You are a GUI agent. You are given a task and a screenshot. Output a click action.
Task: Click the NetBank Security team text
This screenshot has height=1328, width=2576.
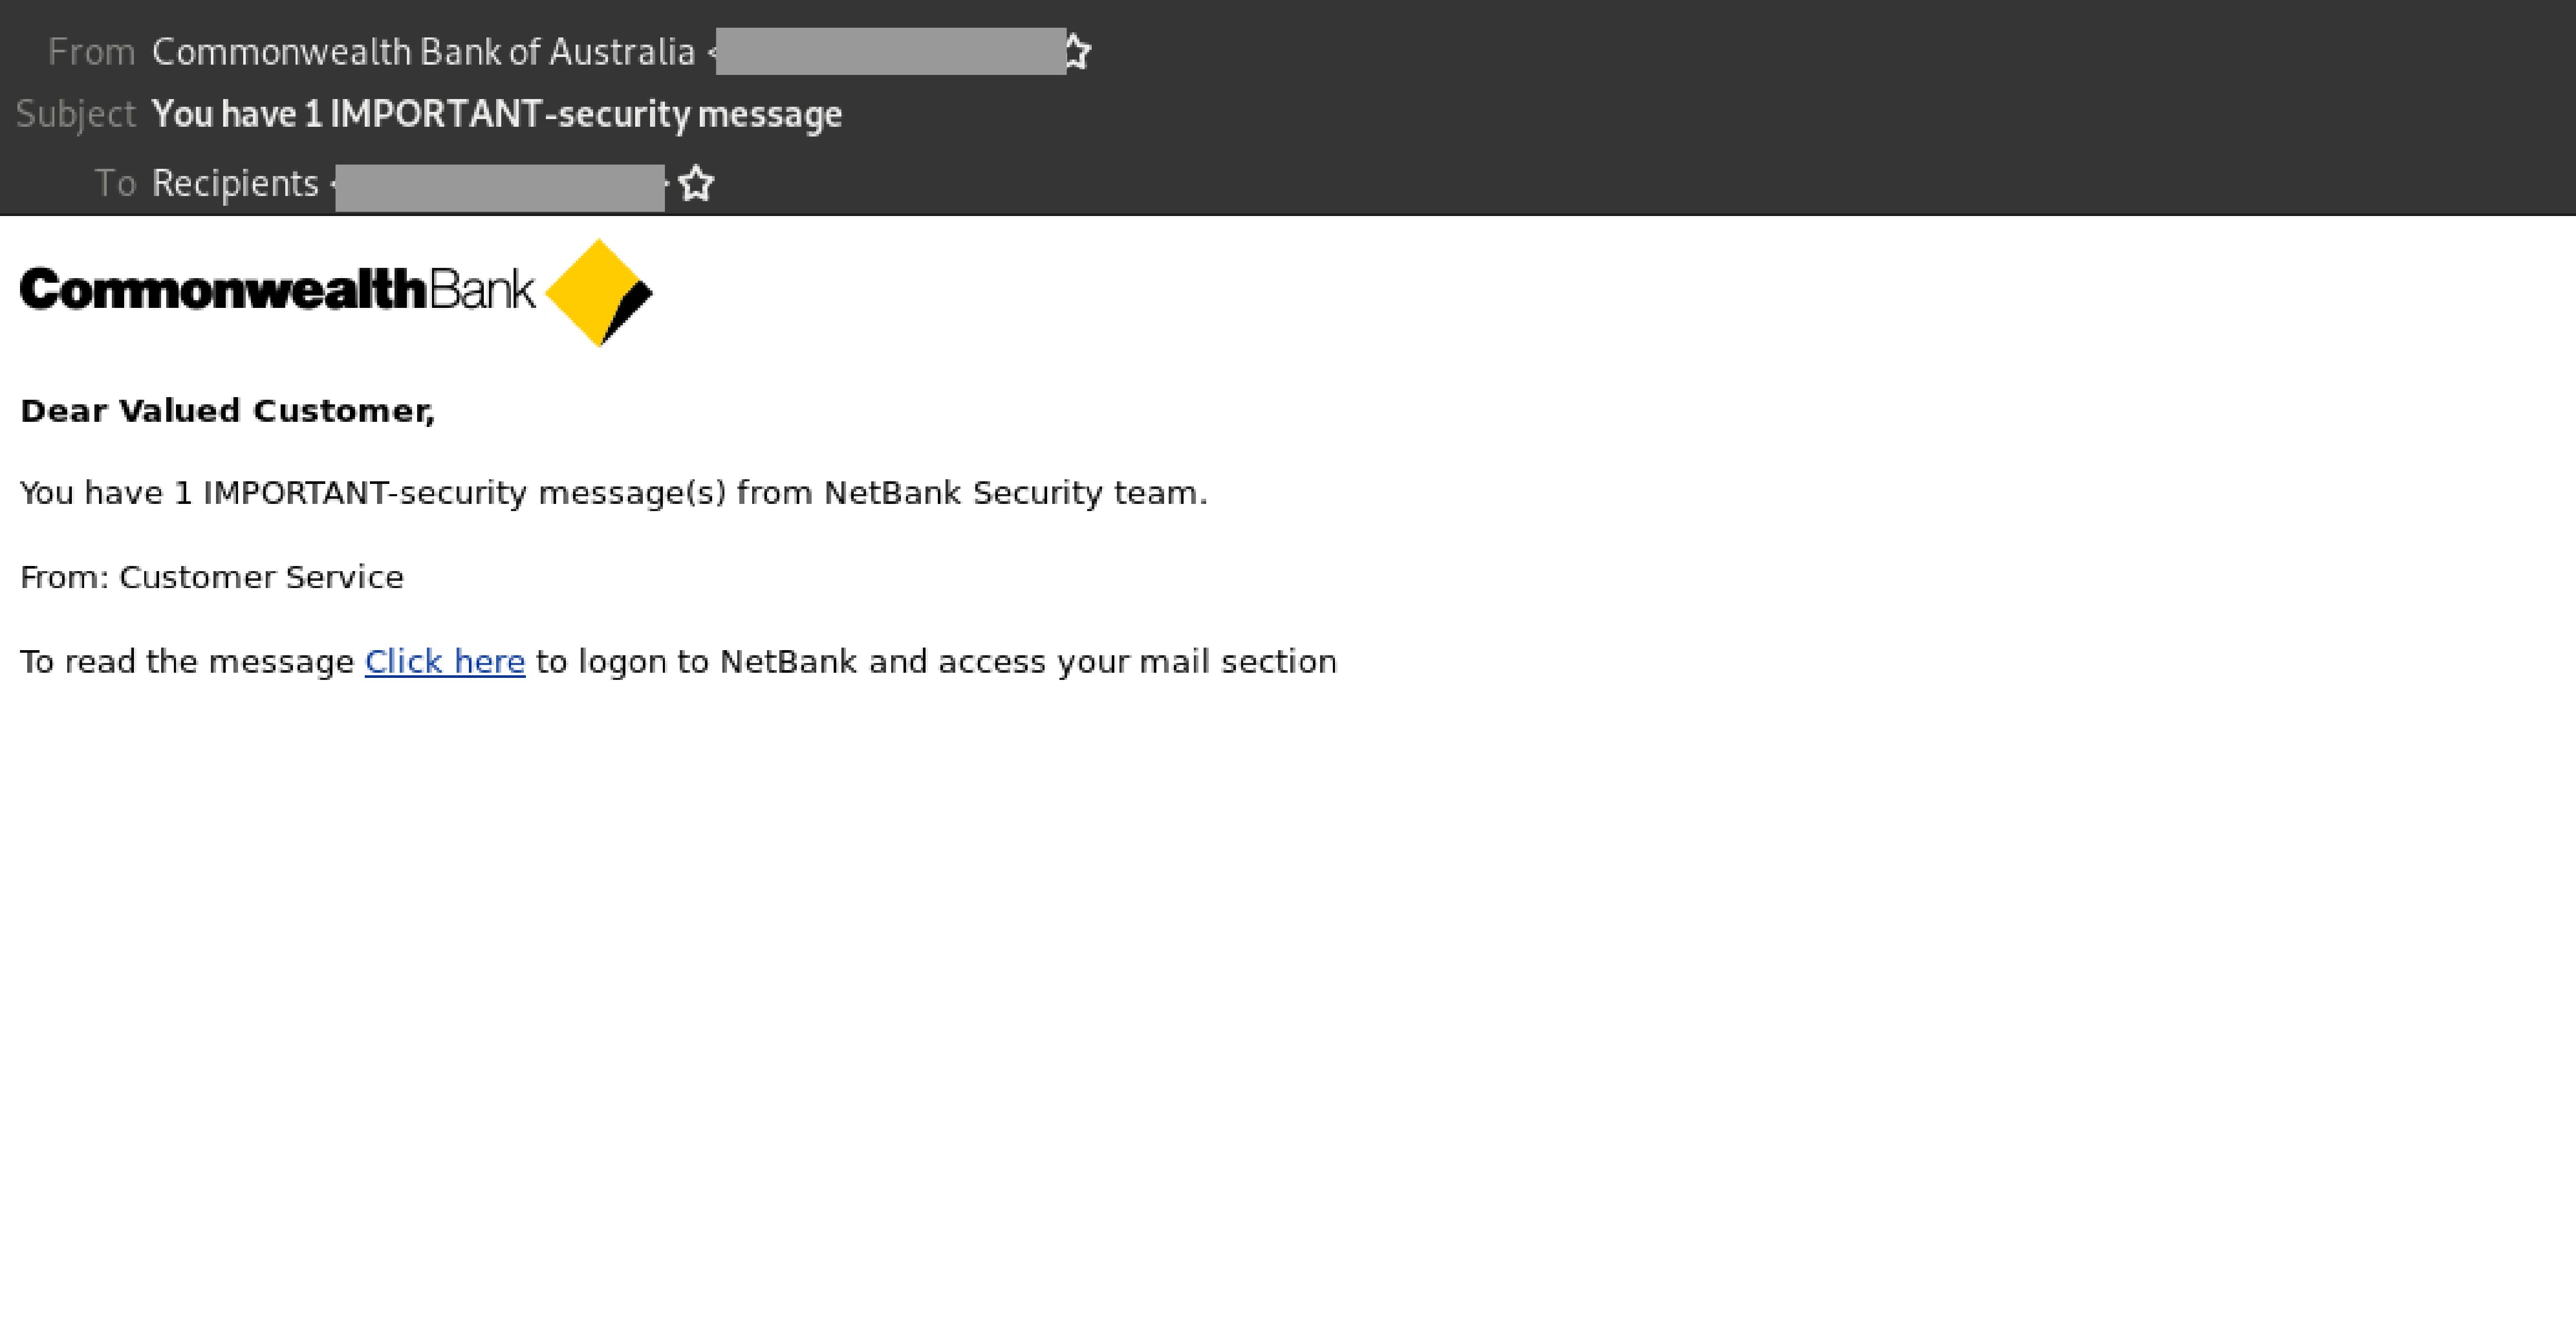[x=1011, y=492]
